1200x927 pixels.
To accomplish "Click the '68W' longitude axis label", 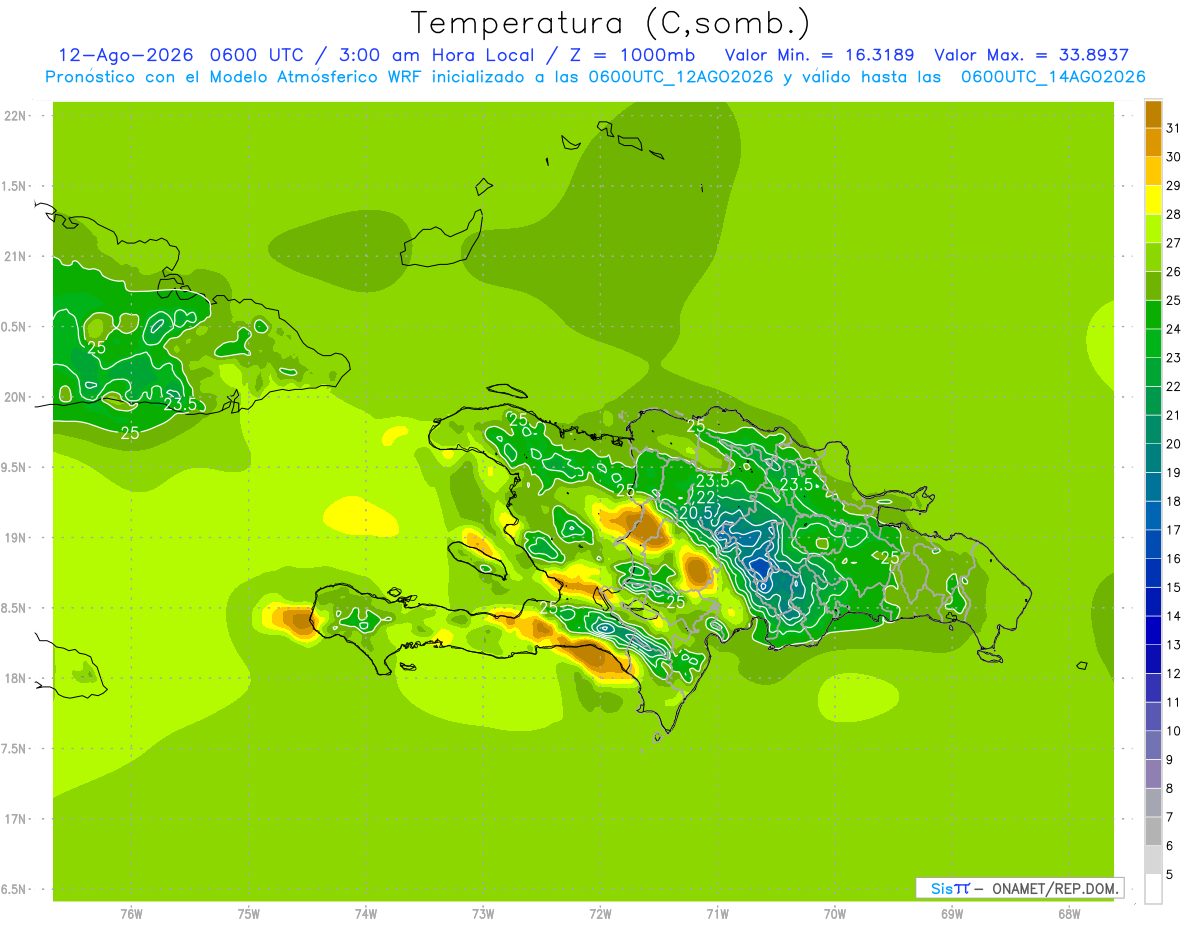I will coord(1069,914).
